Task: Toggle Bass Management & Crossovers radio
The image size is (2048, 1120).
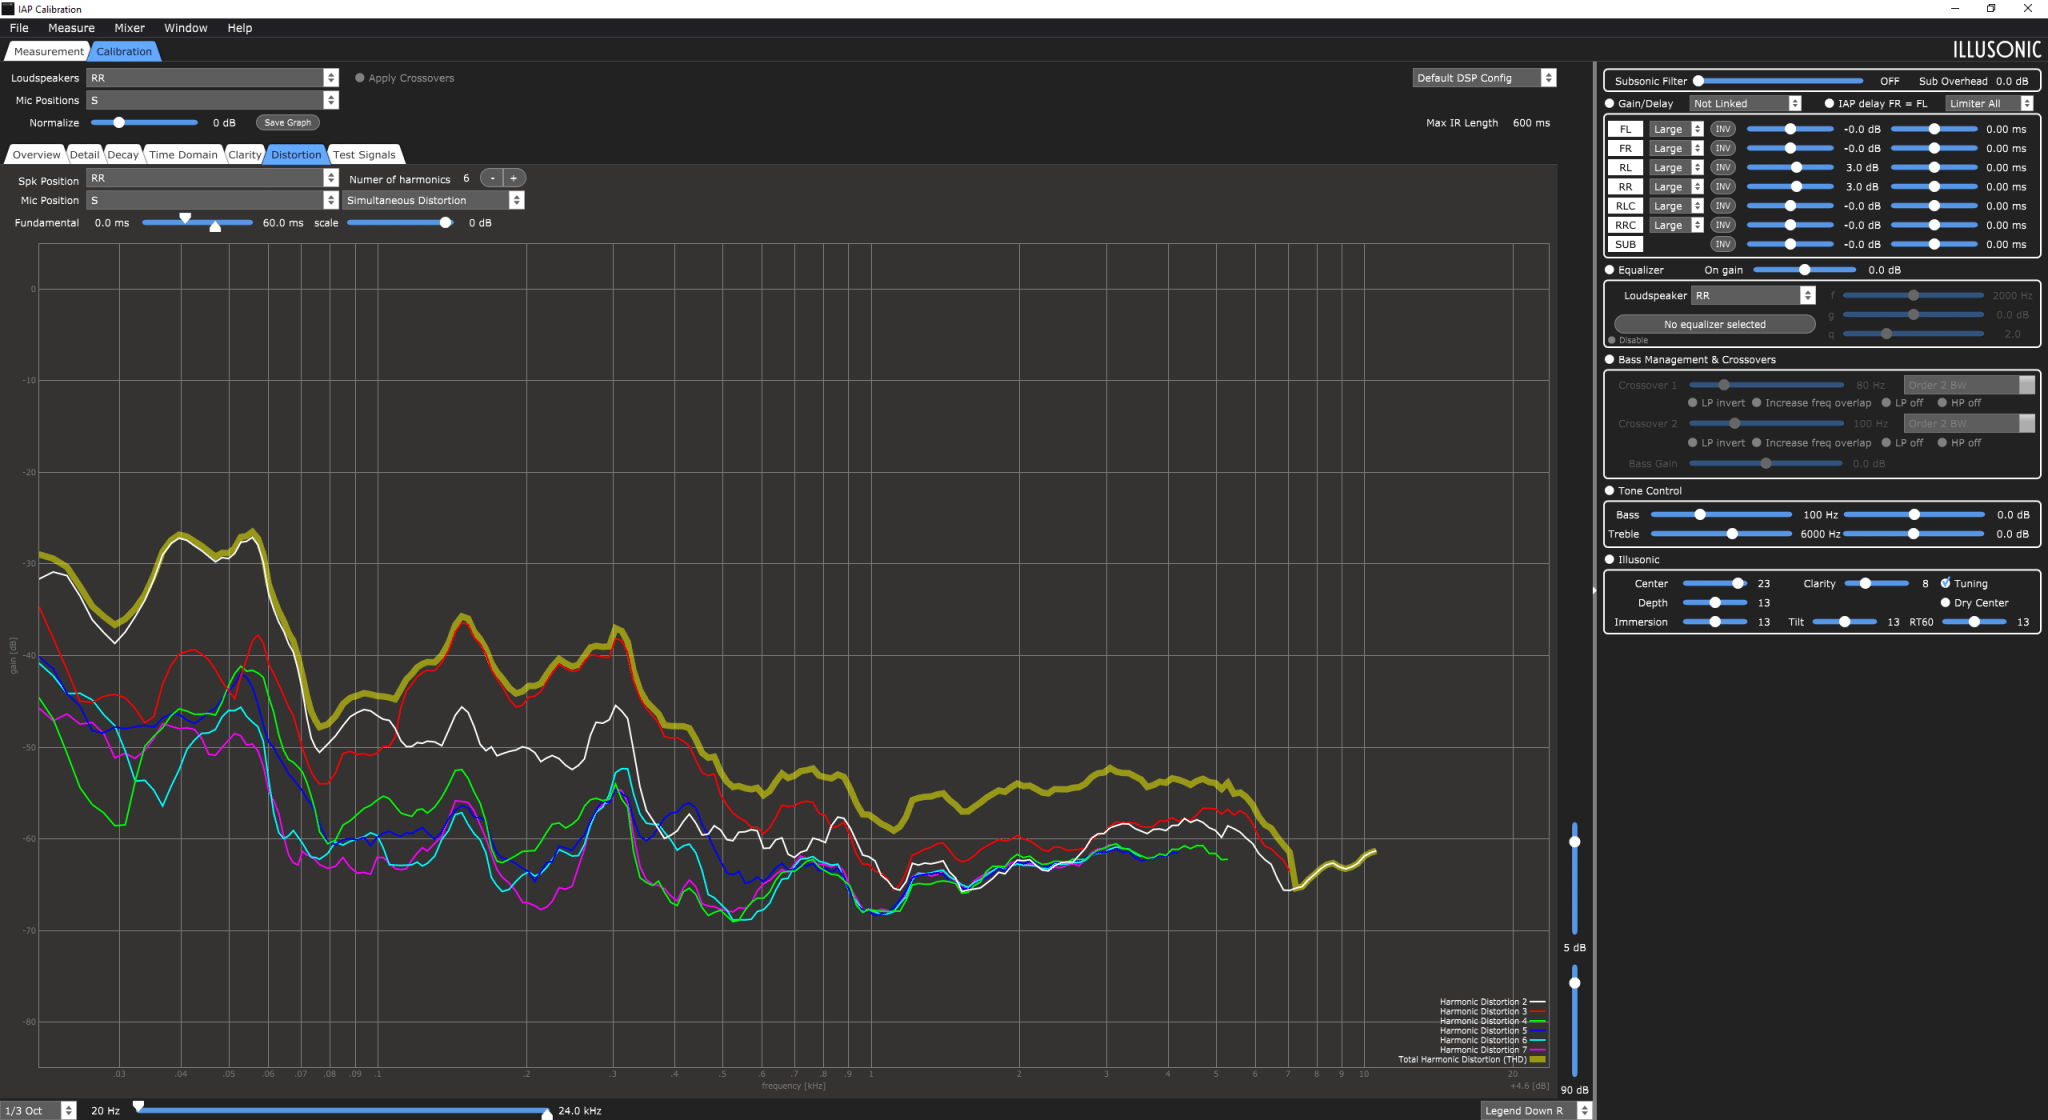Action: coord(1610,359)
